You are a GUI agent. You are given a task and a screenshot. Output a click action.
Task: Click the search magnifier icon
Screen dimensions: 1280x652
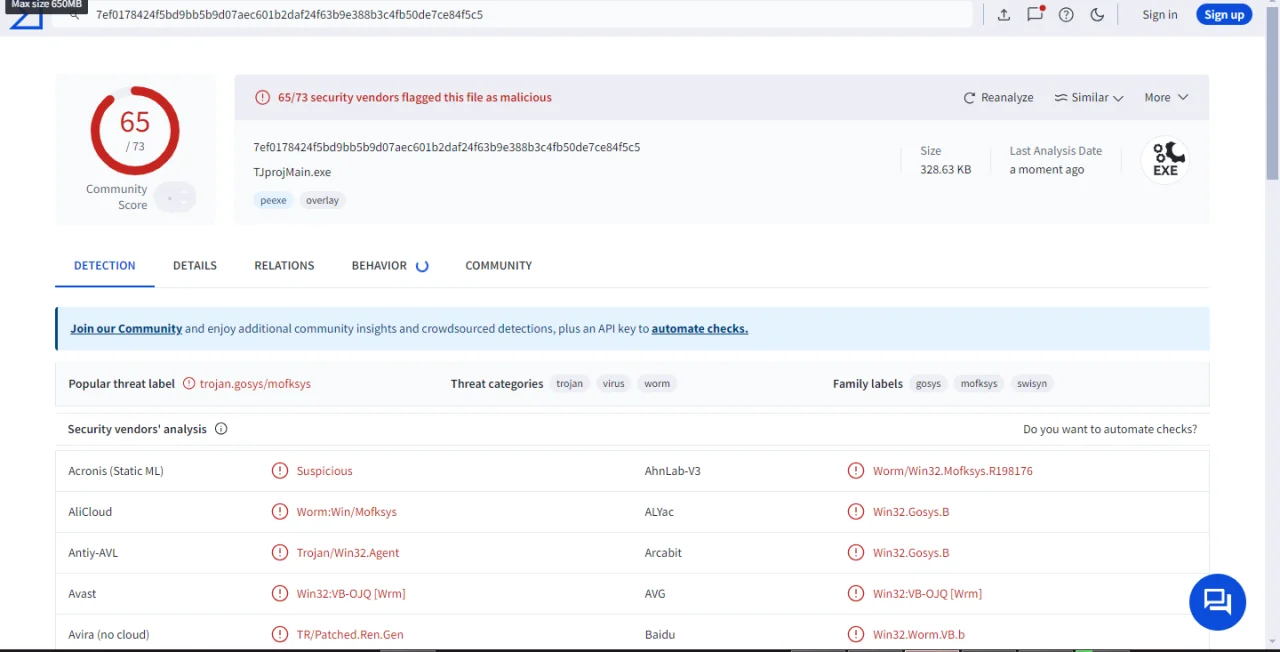[74, 15]
